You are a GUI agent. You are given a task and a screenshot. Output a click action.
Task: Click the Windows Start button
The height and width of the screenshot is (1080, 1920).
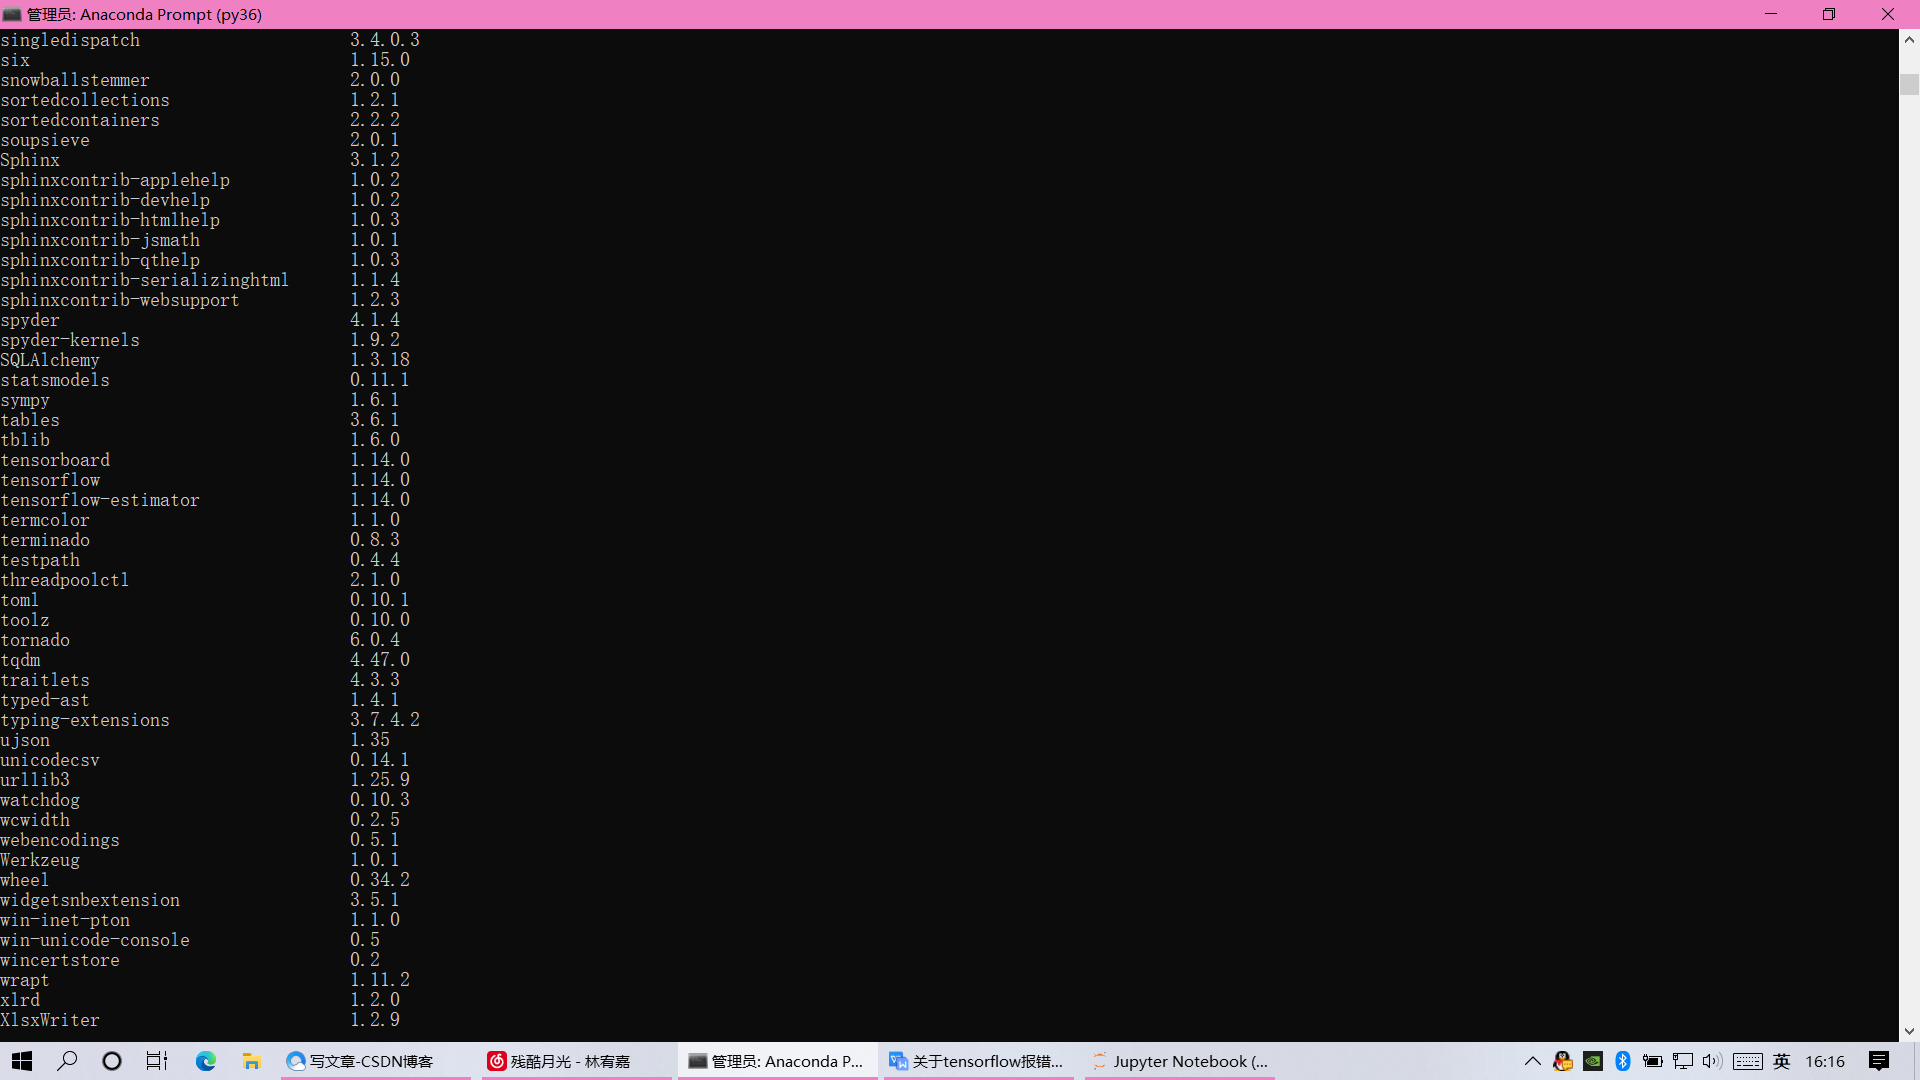(22, 1061)
